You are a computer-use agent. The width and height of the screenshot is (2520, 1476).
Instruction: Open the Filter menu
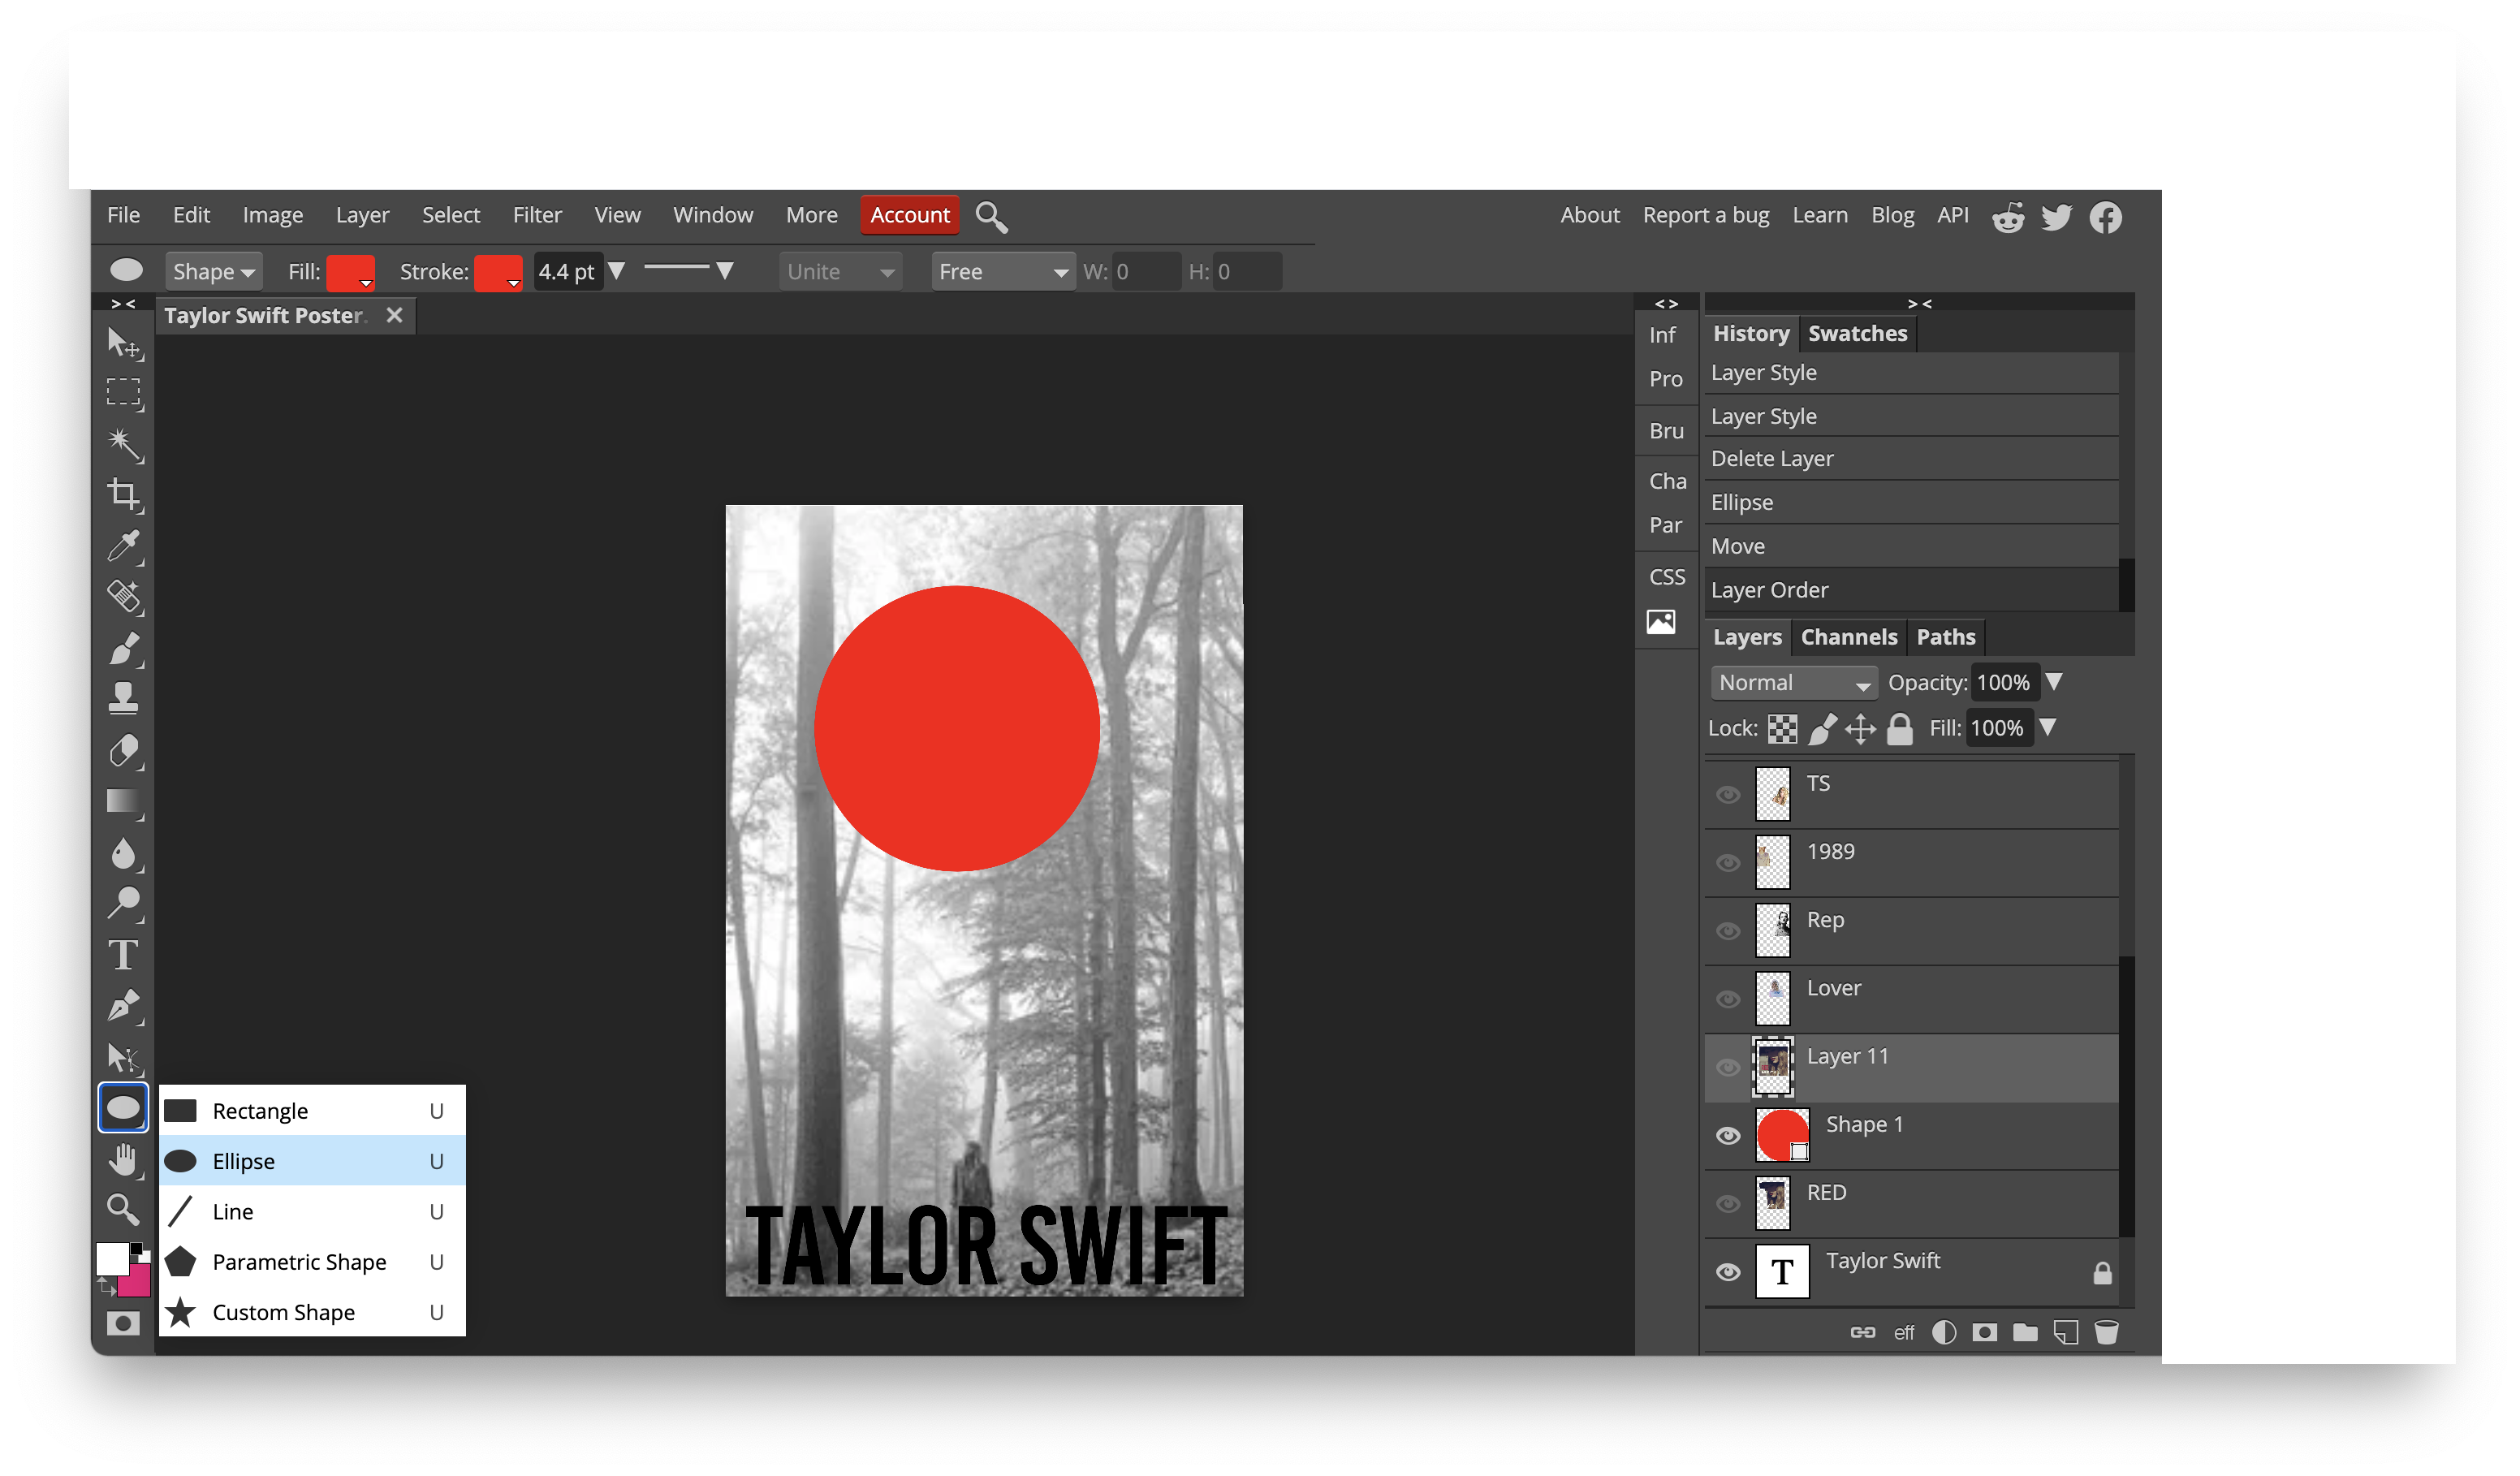[537, 215]
